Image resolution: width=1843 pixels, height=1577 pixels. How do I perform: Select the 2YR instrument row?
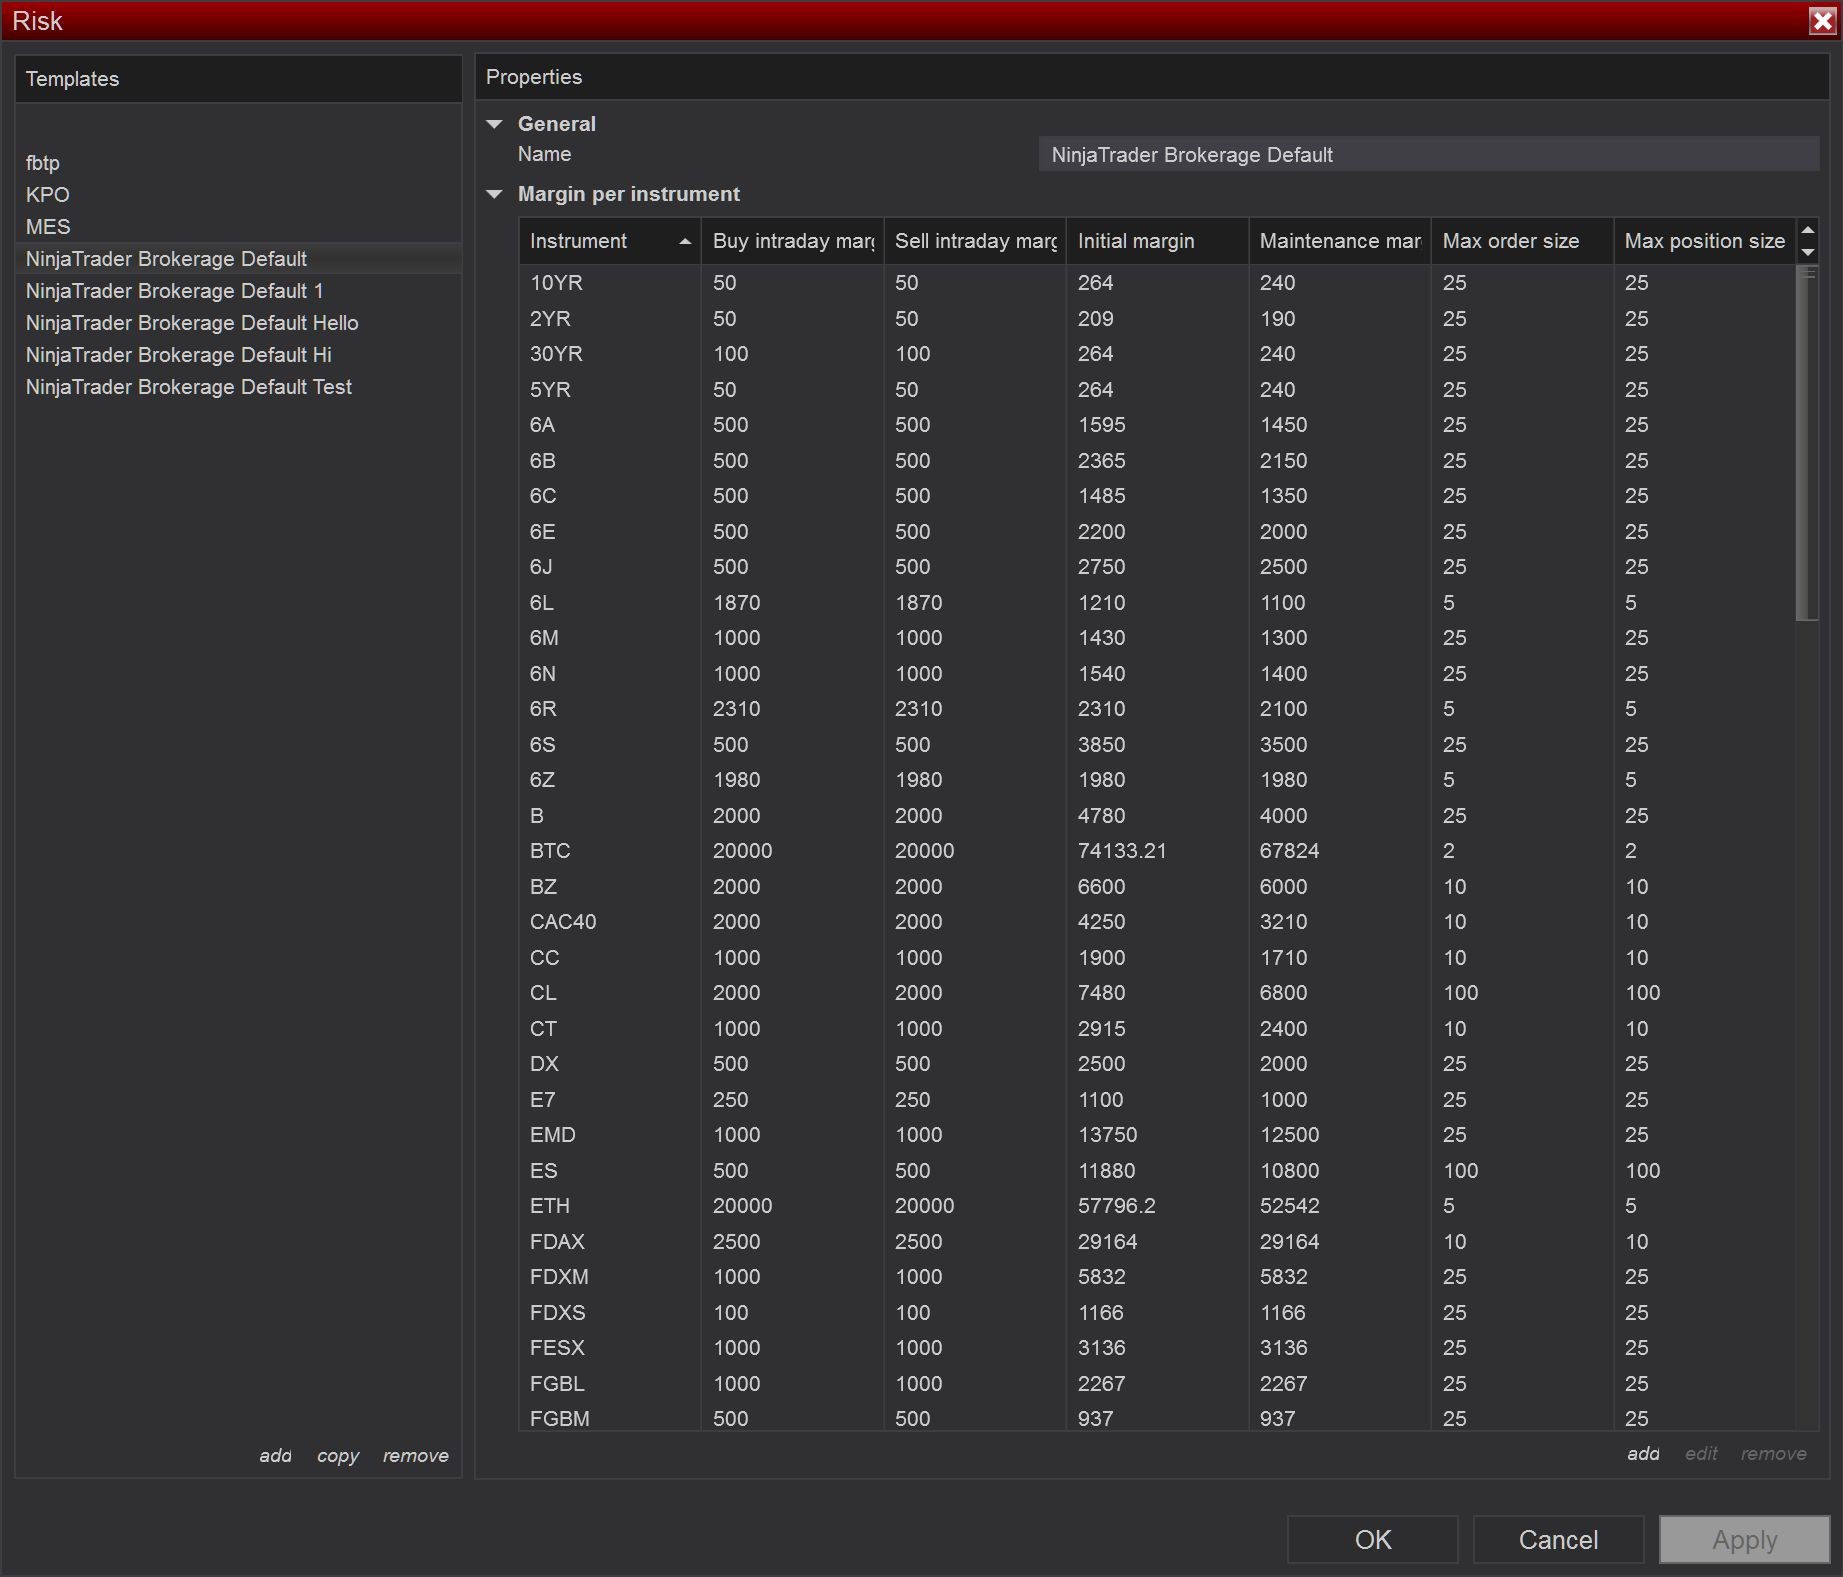coord(1157,319)
